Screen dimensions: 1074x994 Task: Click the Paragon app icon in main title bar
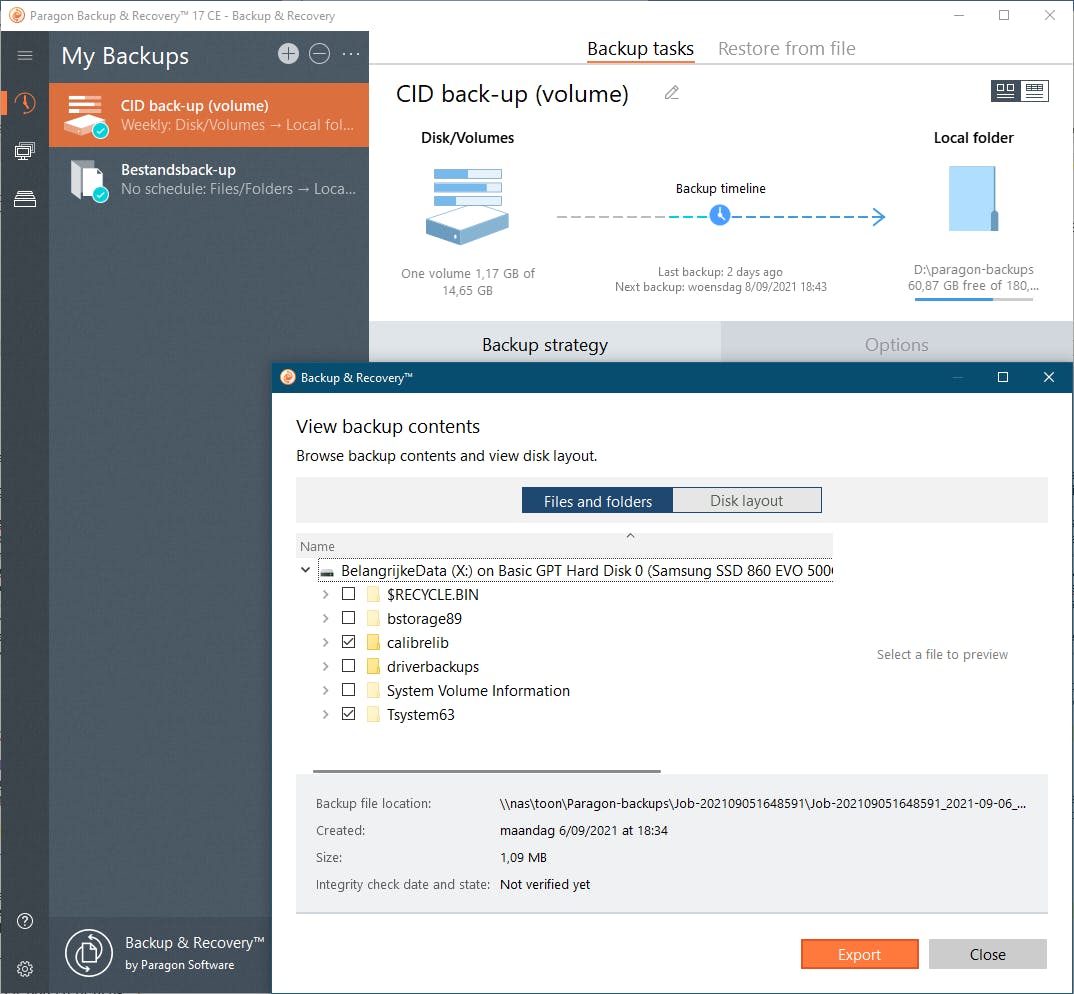coord(16,15)
